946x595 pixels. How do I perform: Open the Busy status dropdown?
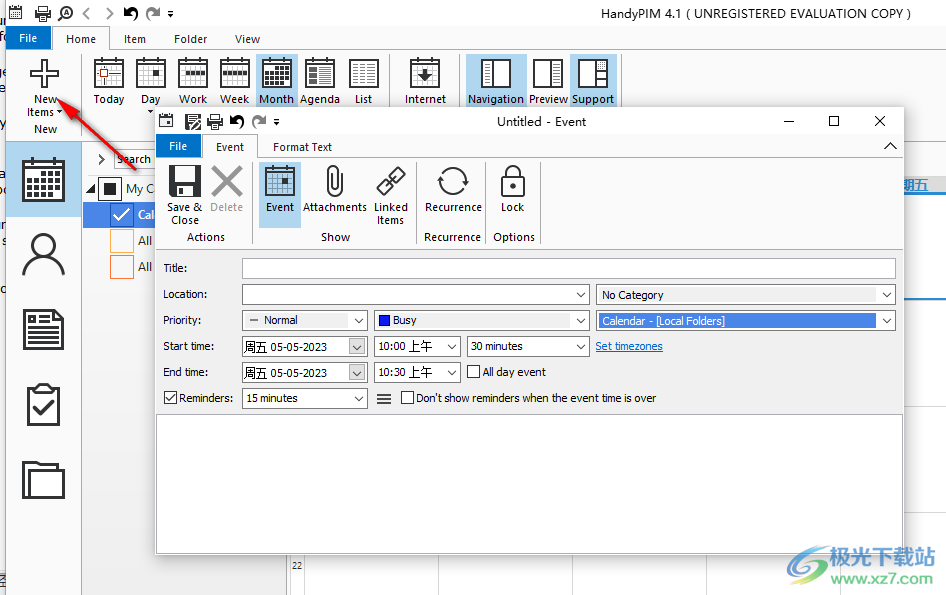click(580, 320)
